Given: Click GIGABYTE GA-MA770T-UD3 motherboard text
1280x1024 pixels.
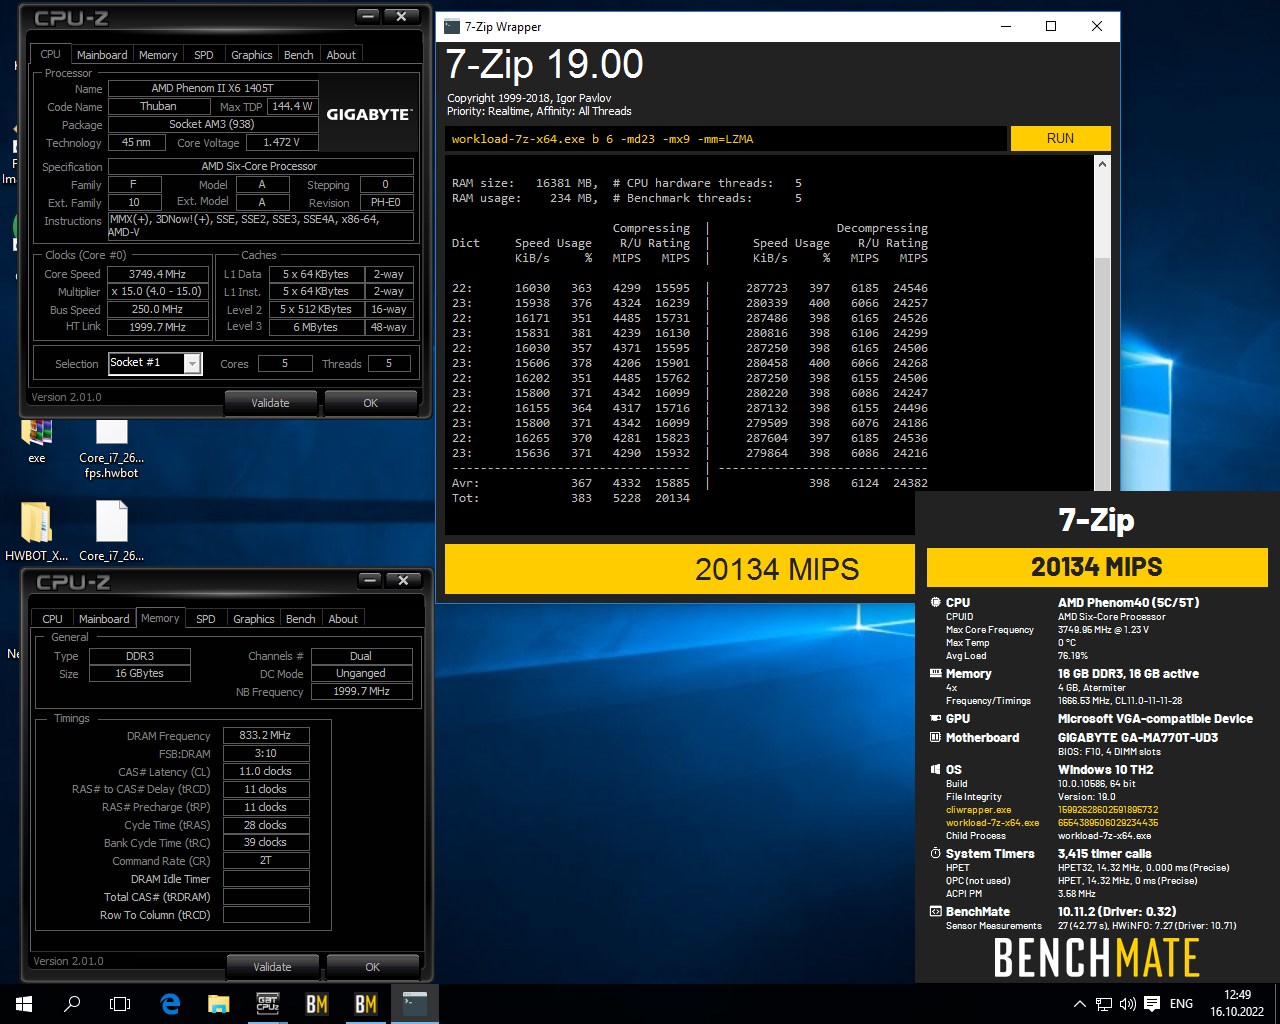Looking at the screenshot, I should [x=1138, y=737].
